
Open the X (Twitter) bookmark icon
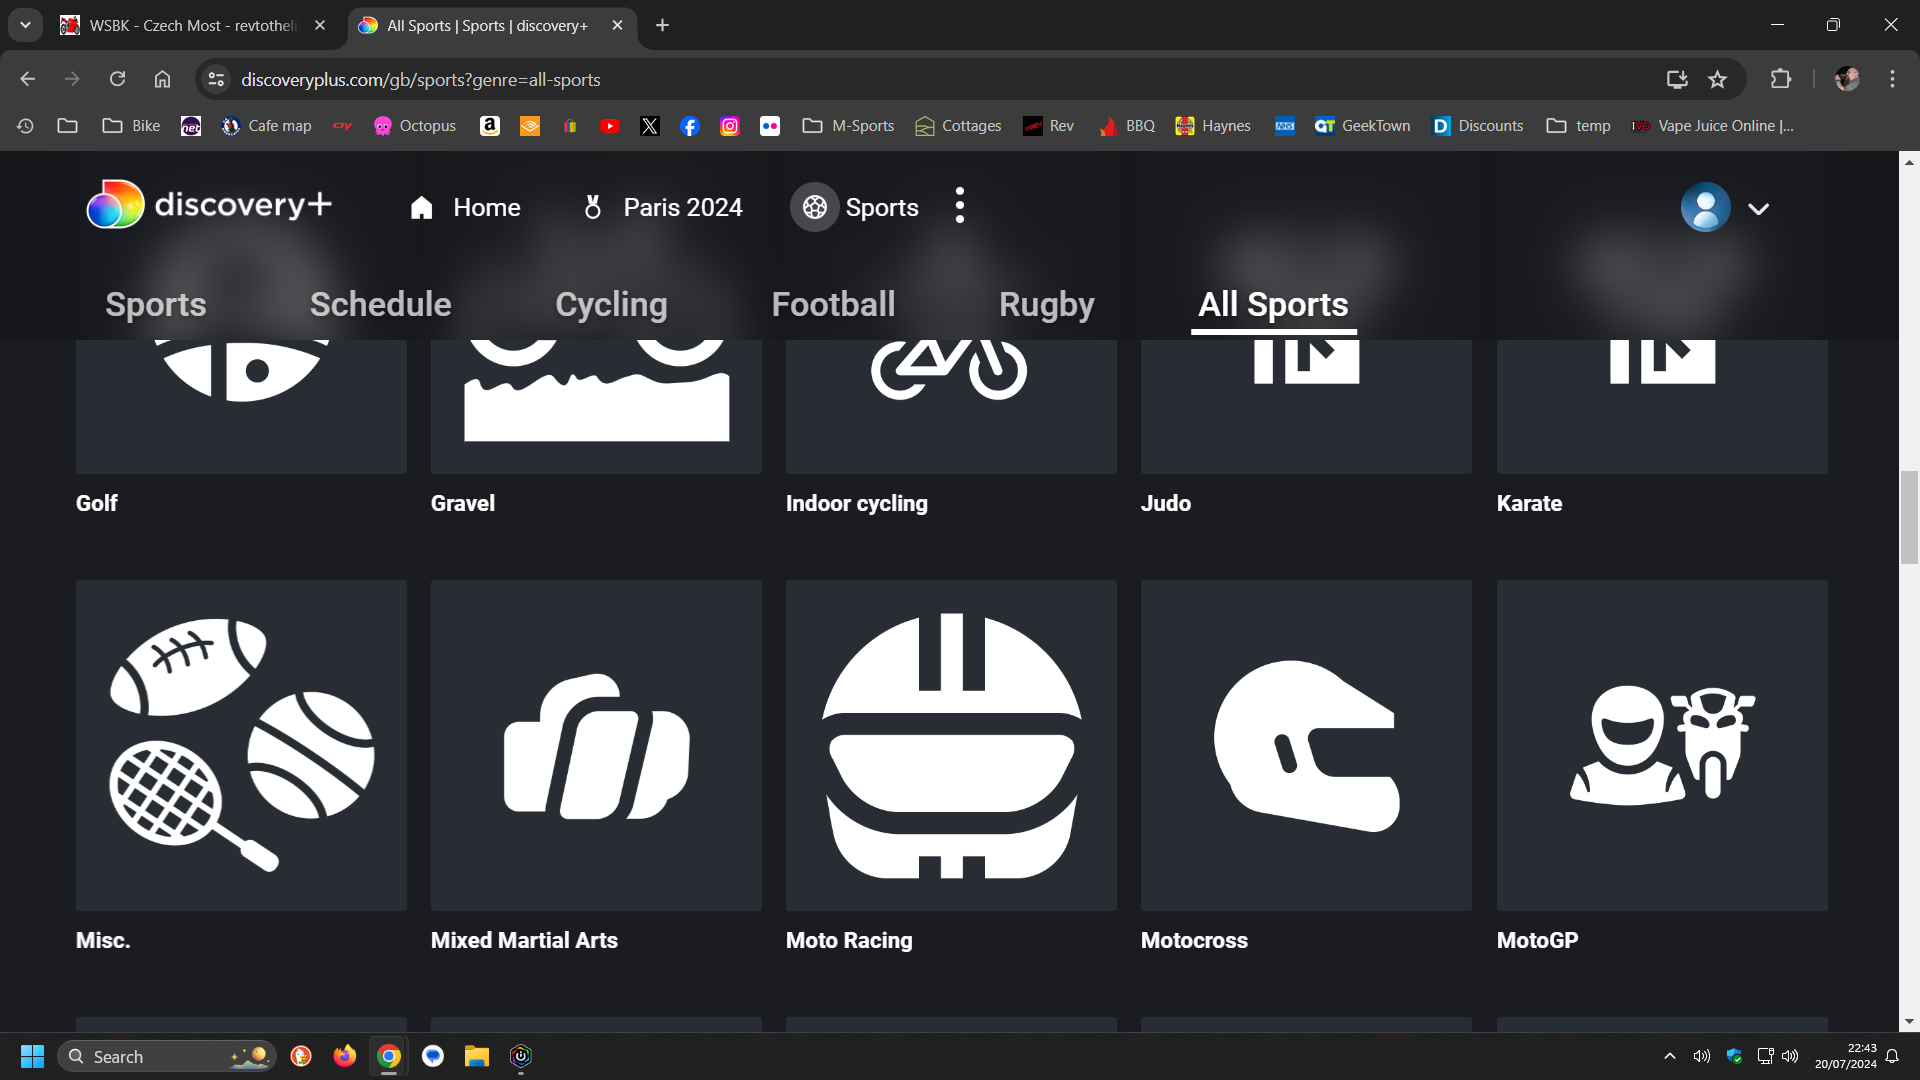coord(650,126)
